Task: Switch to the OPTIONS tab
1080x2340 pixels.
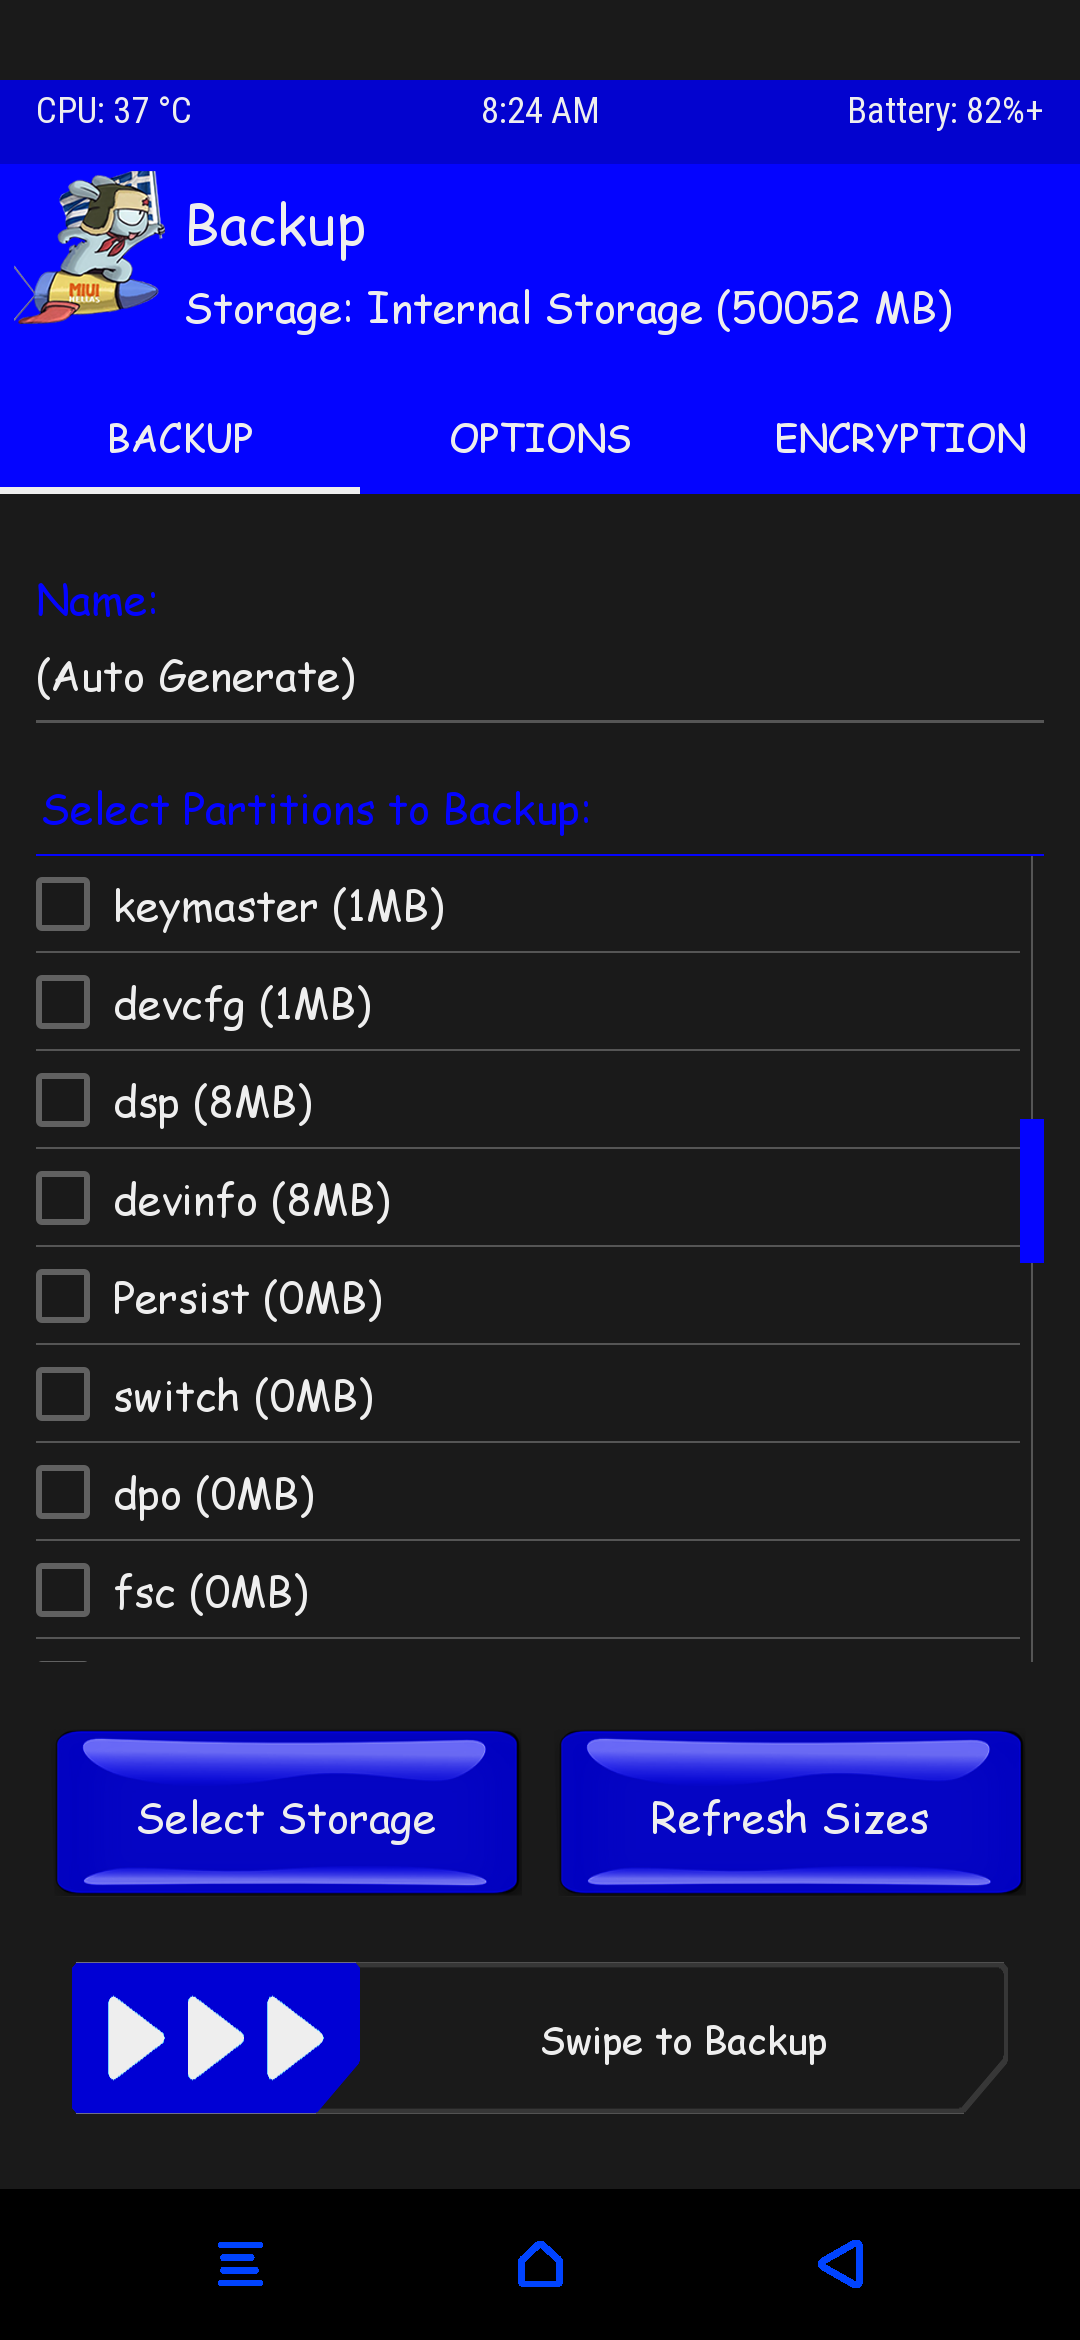Action: point(540,439)
